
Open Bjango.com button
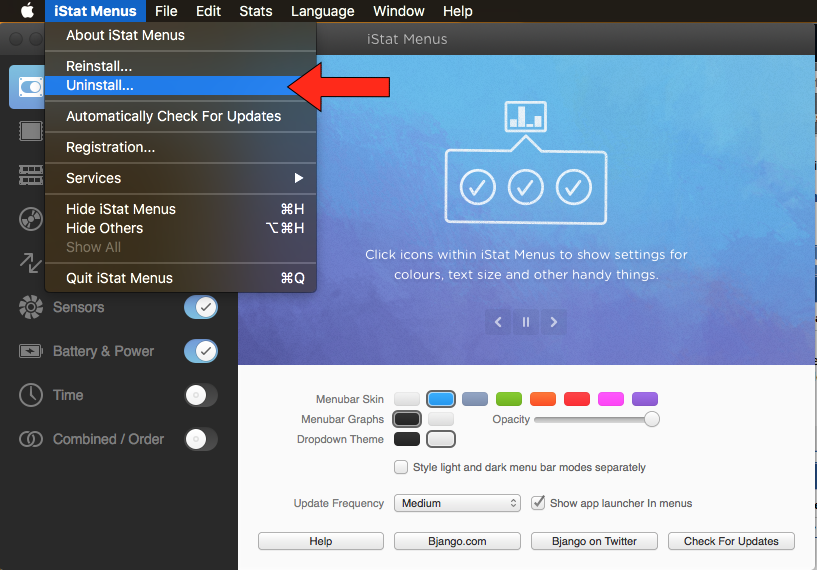click(457, 541)
